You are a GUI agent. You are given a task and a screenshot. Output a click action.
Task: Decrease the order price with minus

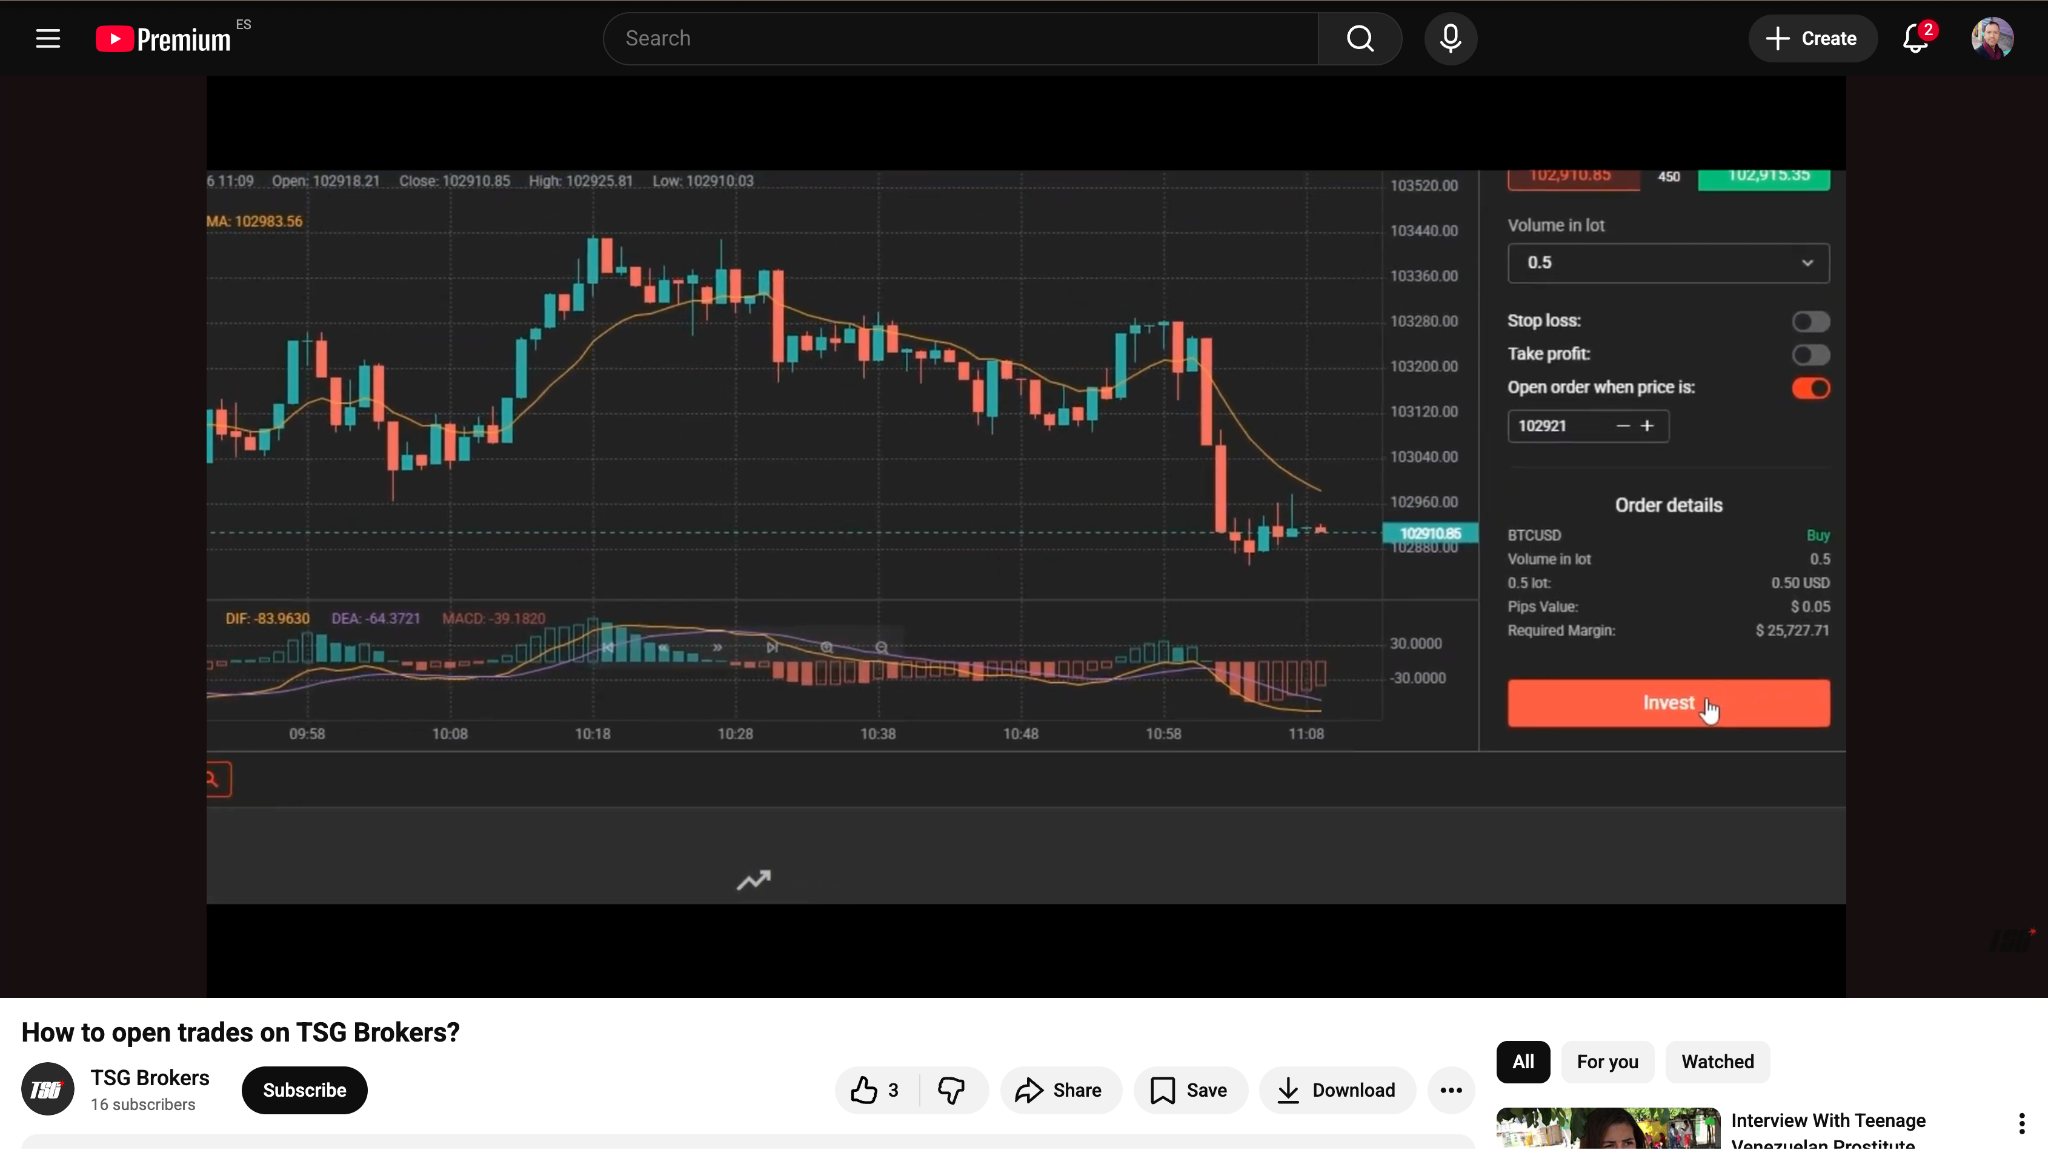click(x=1622, y=426)
